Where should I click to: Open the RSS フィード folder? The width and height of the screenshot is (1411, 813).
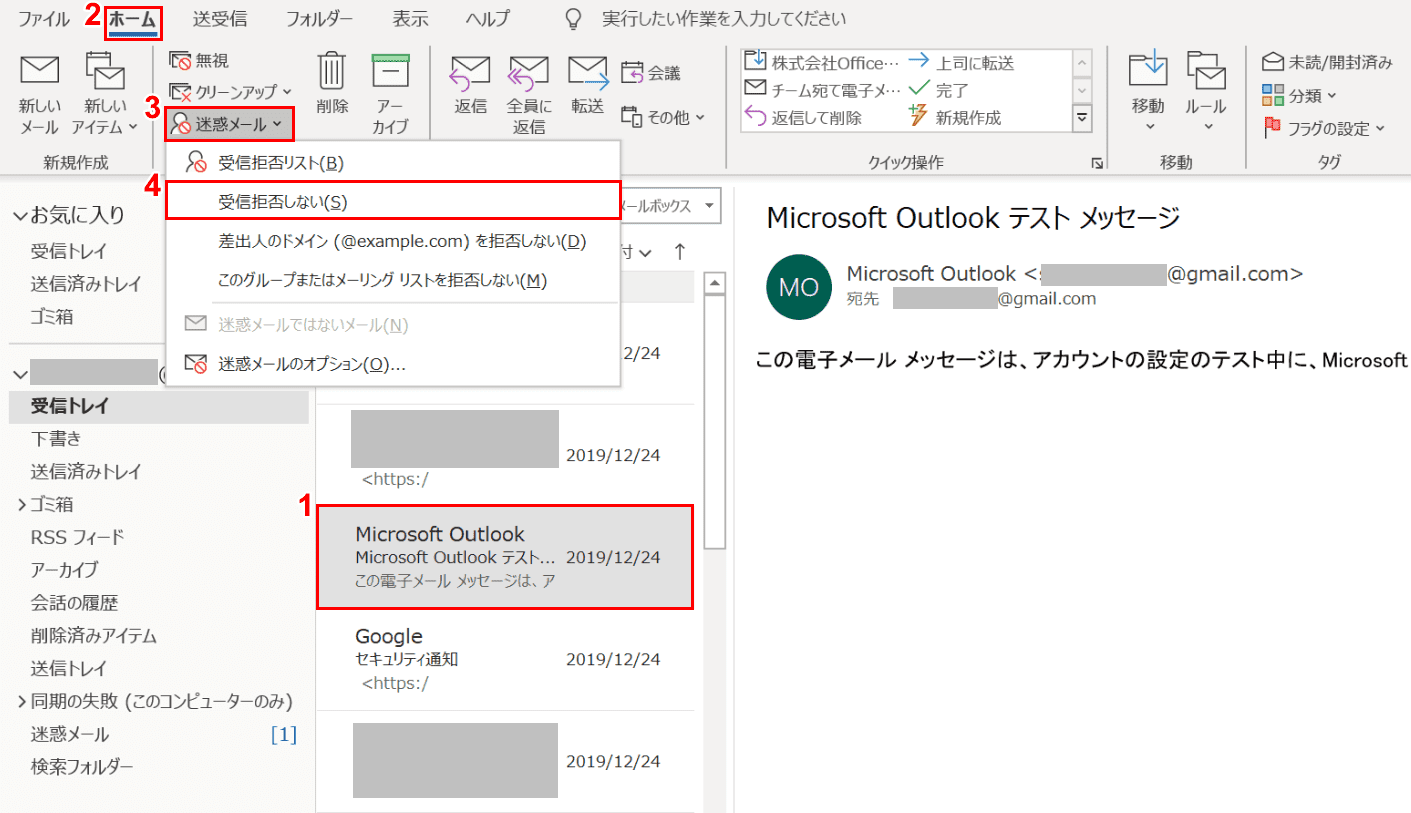point(78,537)
